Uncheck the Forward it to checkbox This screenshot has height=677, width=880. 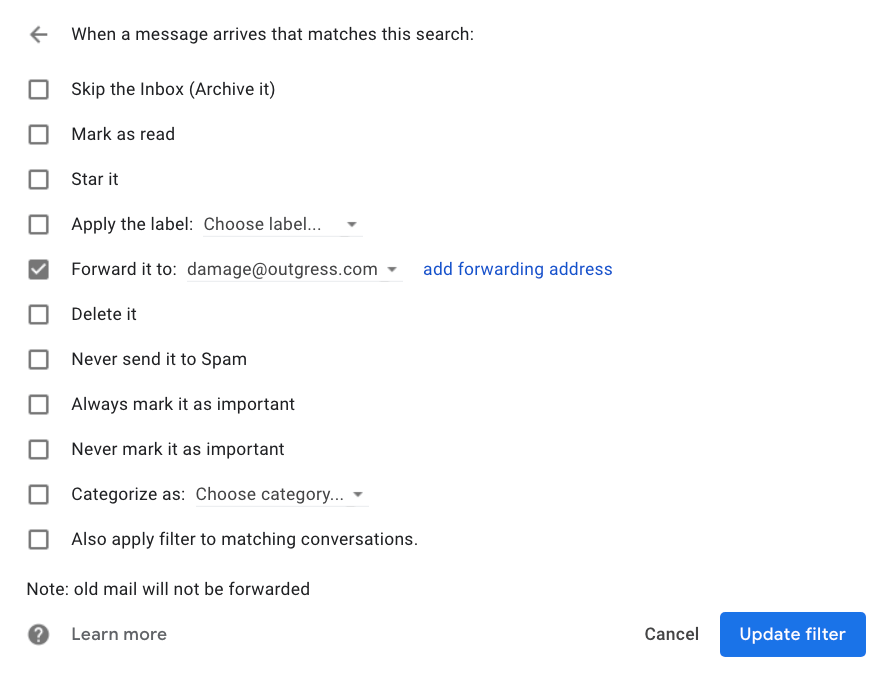click(x=39, y=269)
